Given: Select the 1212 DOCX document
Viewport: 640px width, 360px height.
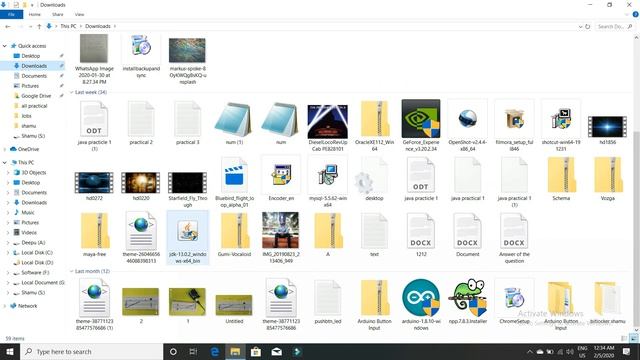Looking at the screenshot, I should point(421,231).
